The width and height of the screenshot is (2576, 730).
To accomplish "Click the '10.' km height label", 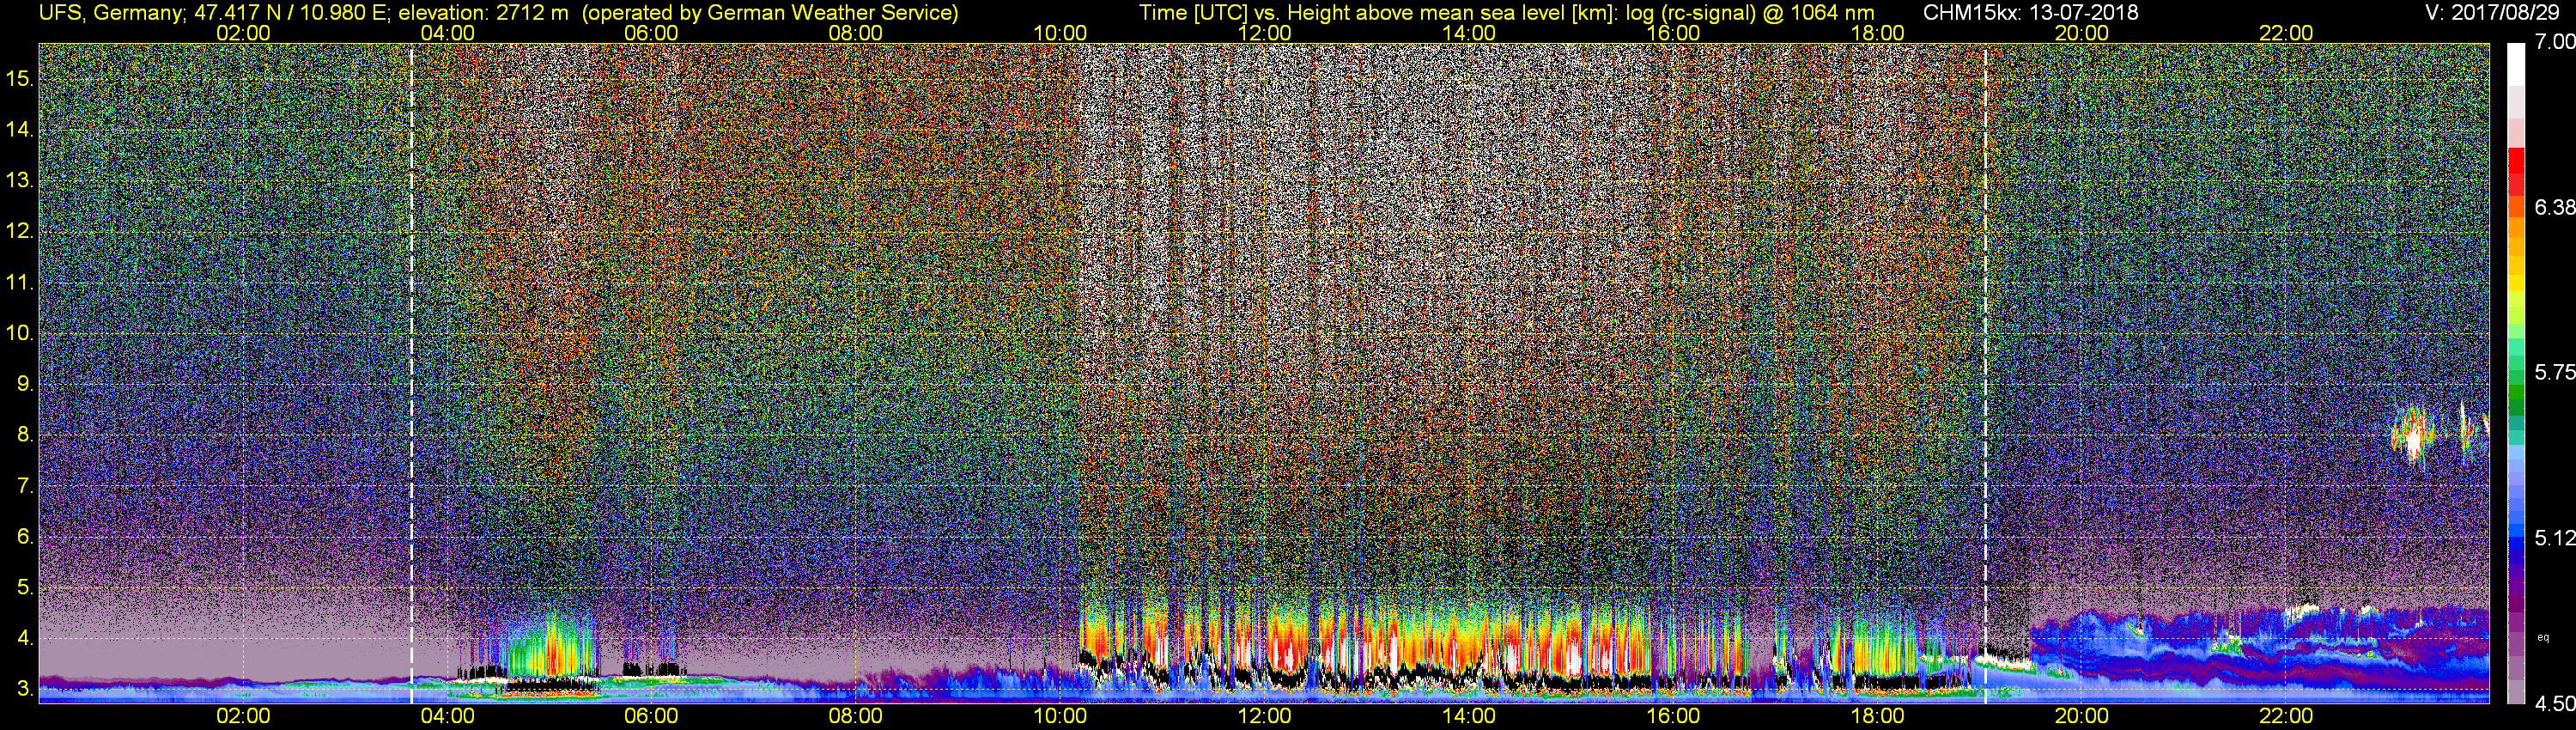I will (20, 333).
